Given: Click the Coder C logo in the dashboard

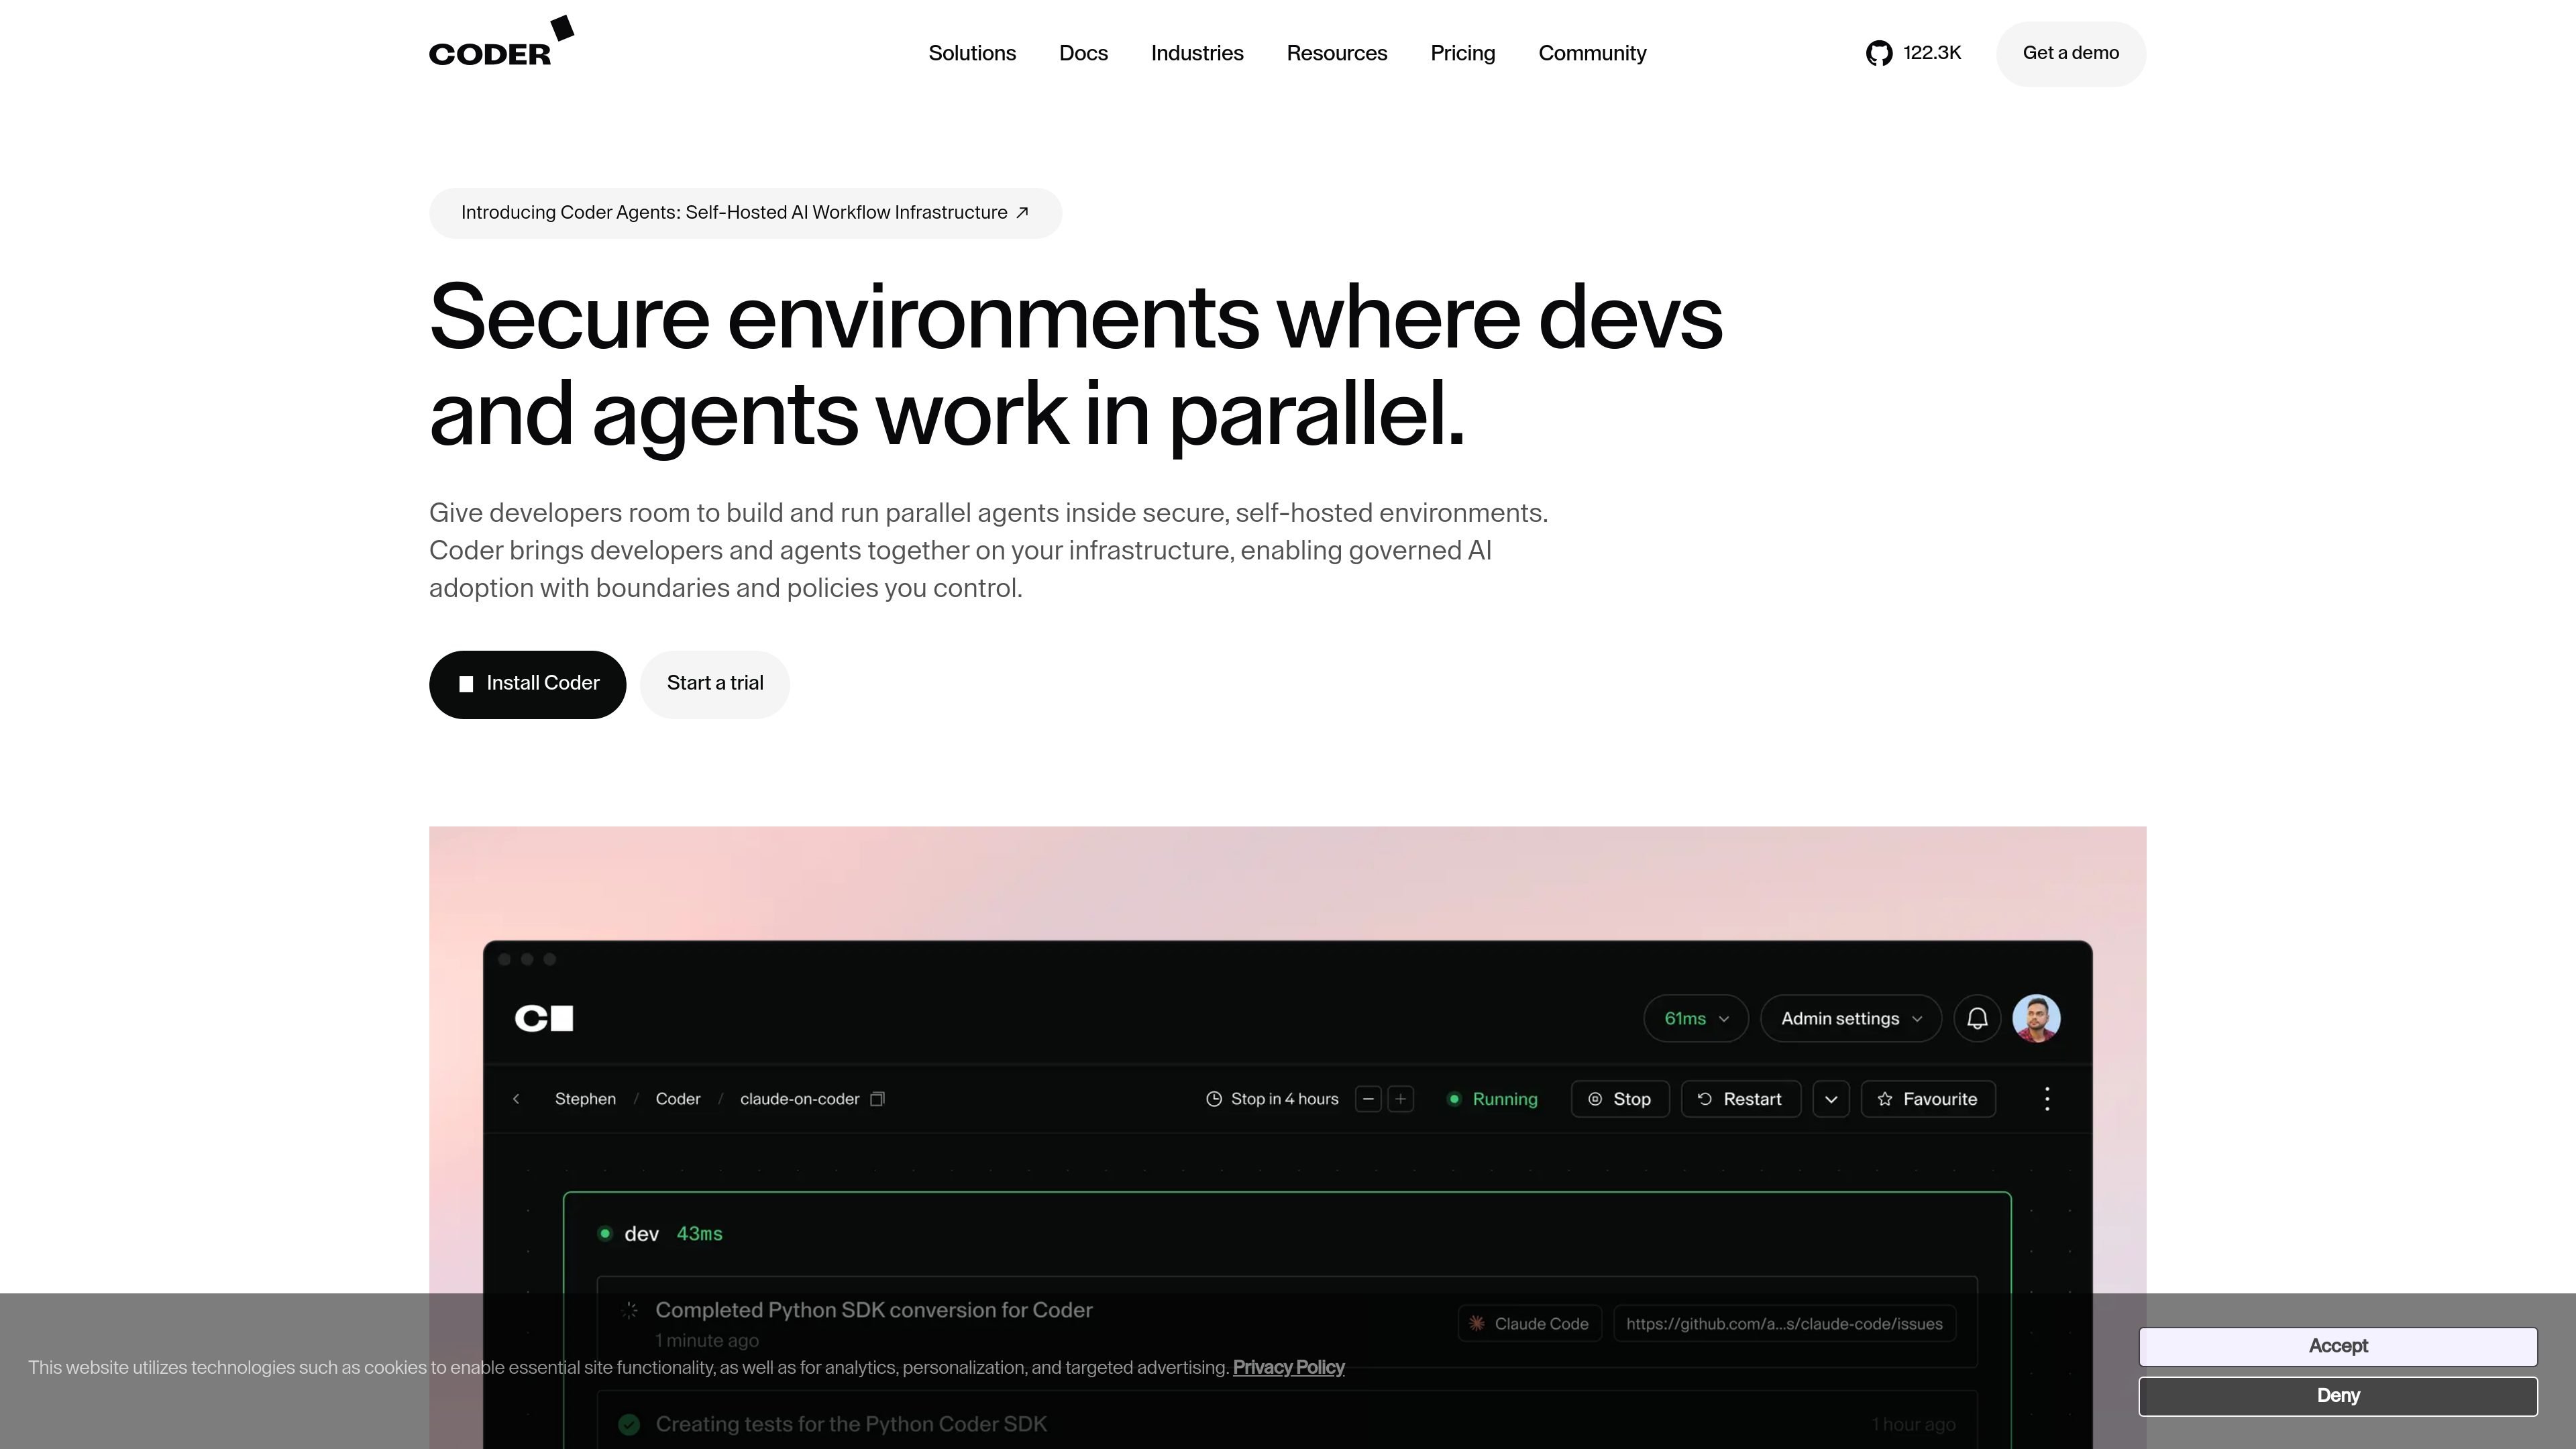Looking at the screenshot, I should [x=544, y=1018].
